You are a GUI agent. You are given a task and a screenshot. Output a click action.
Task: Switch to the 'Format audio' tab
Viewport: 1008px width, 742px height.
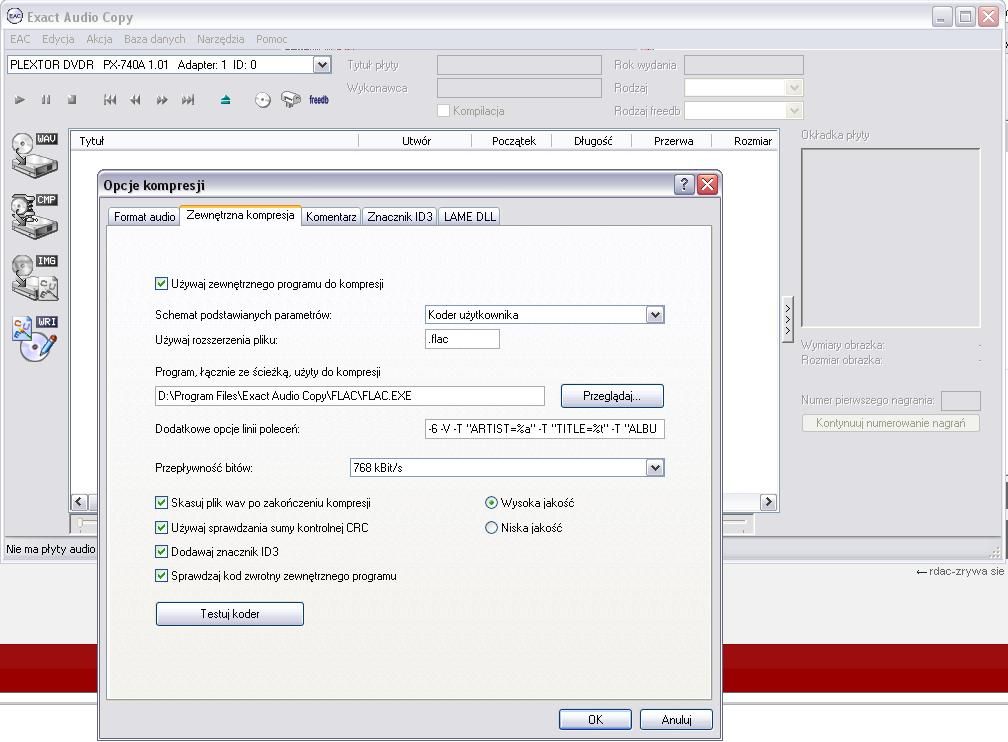pyautogui.click(x=144, y=217)
